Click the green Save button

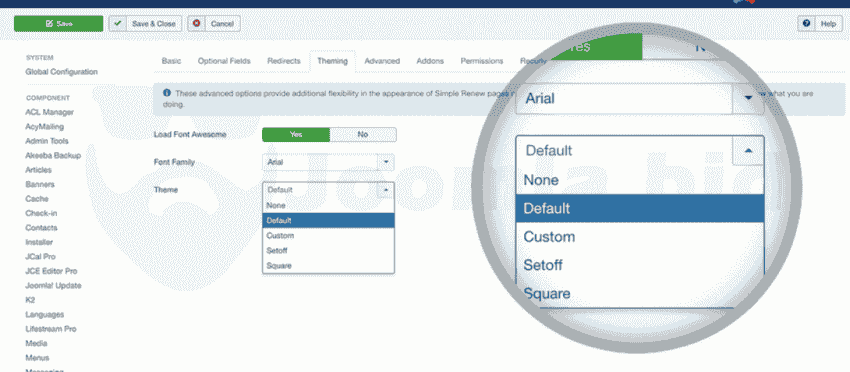pos(59,24)
